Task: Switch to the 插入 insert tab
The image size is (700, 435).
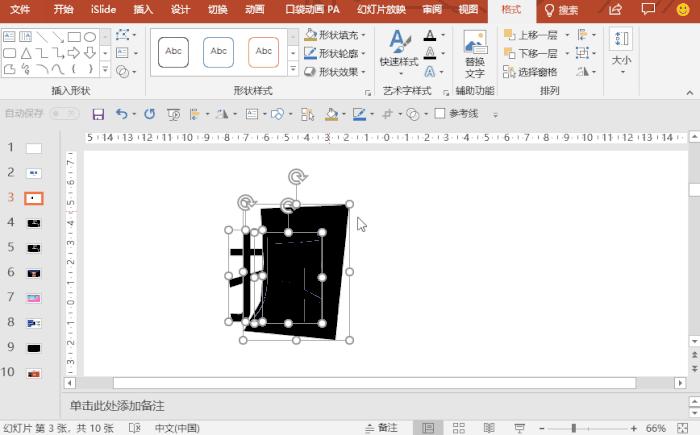Action: click(143, 9)
